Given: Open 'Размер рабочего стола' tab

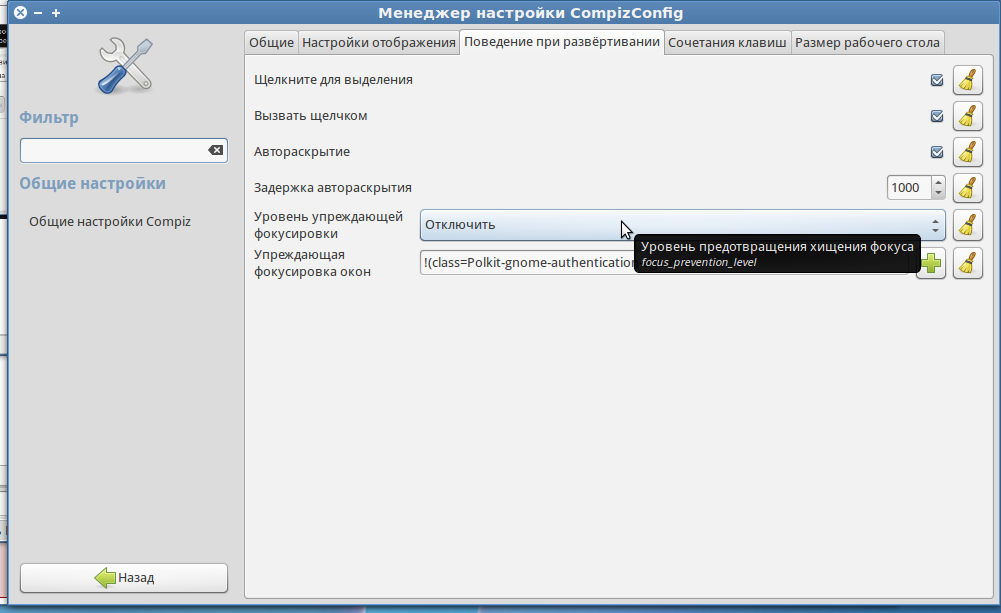Looking at the screenshot, I should tap(867, 43).
